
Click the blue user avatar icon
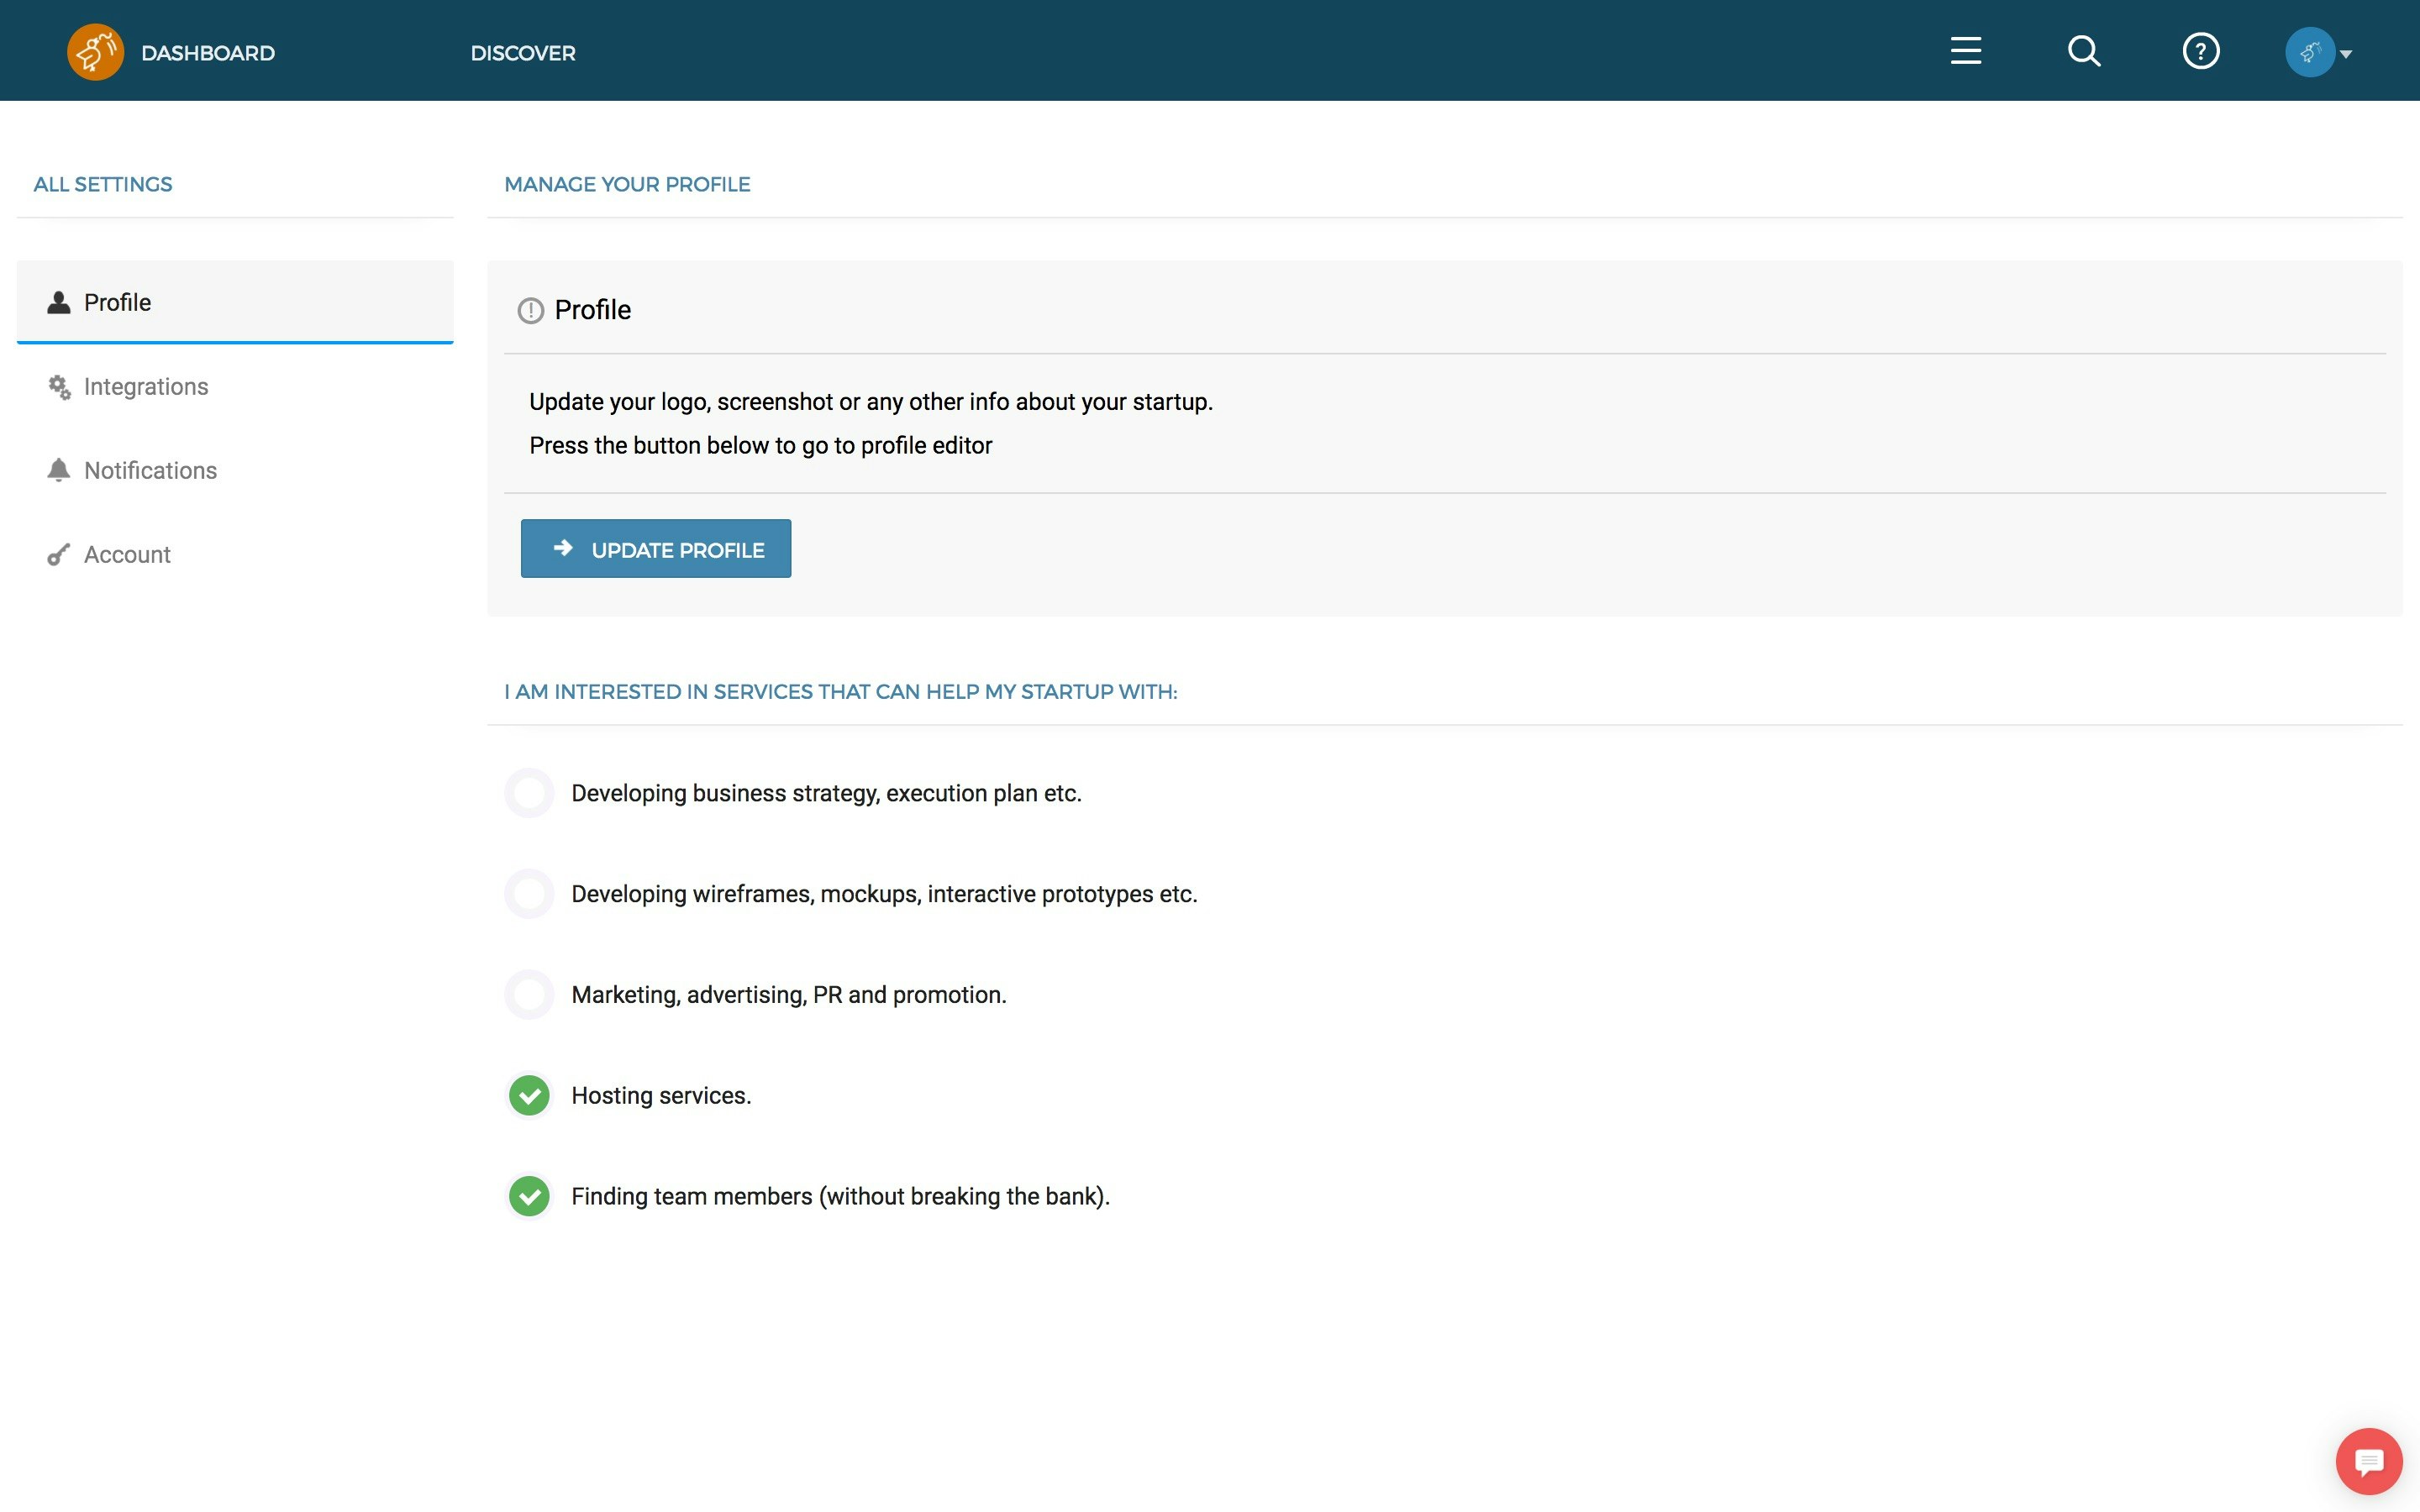[2309, 52]
